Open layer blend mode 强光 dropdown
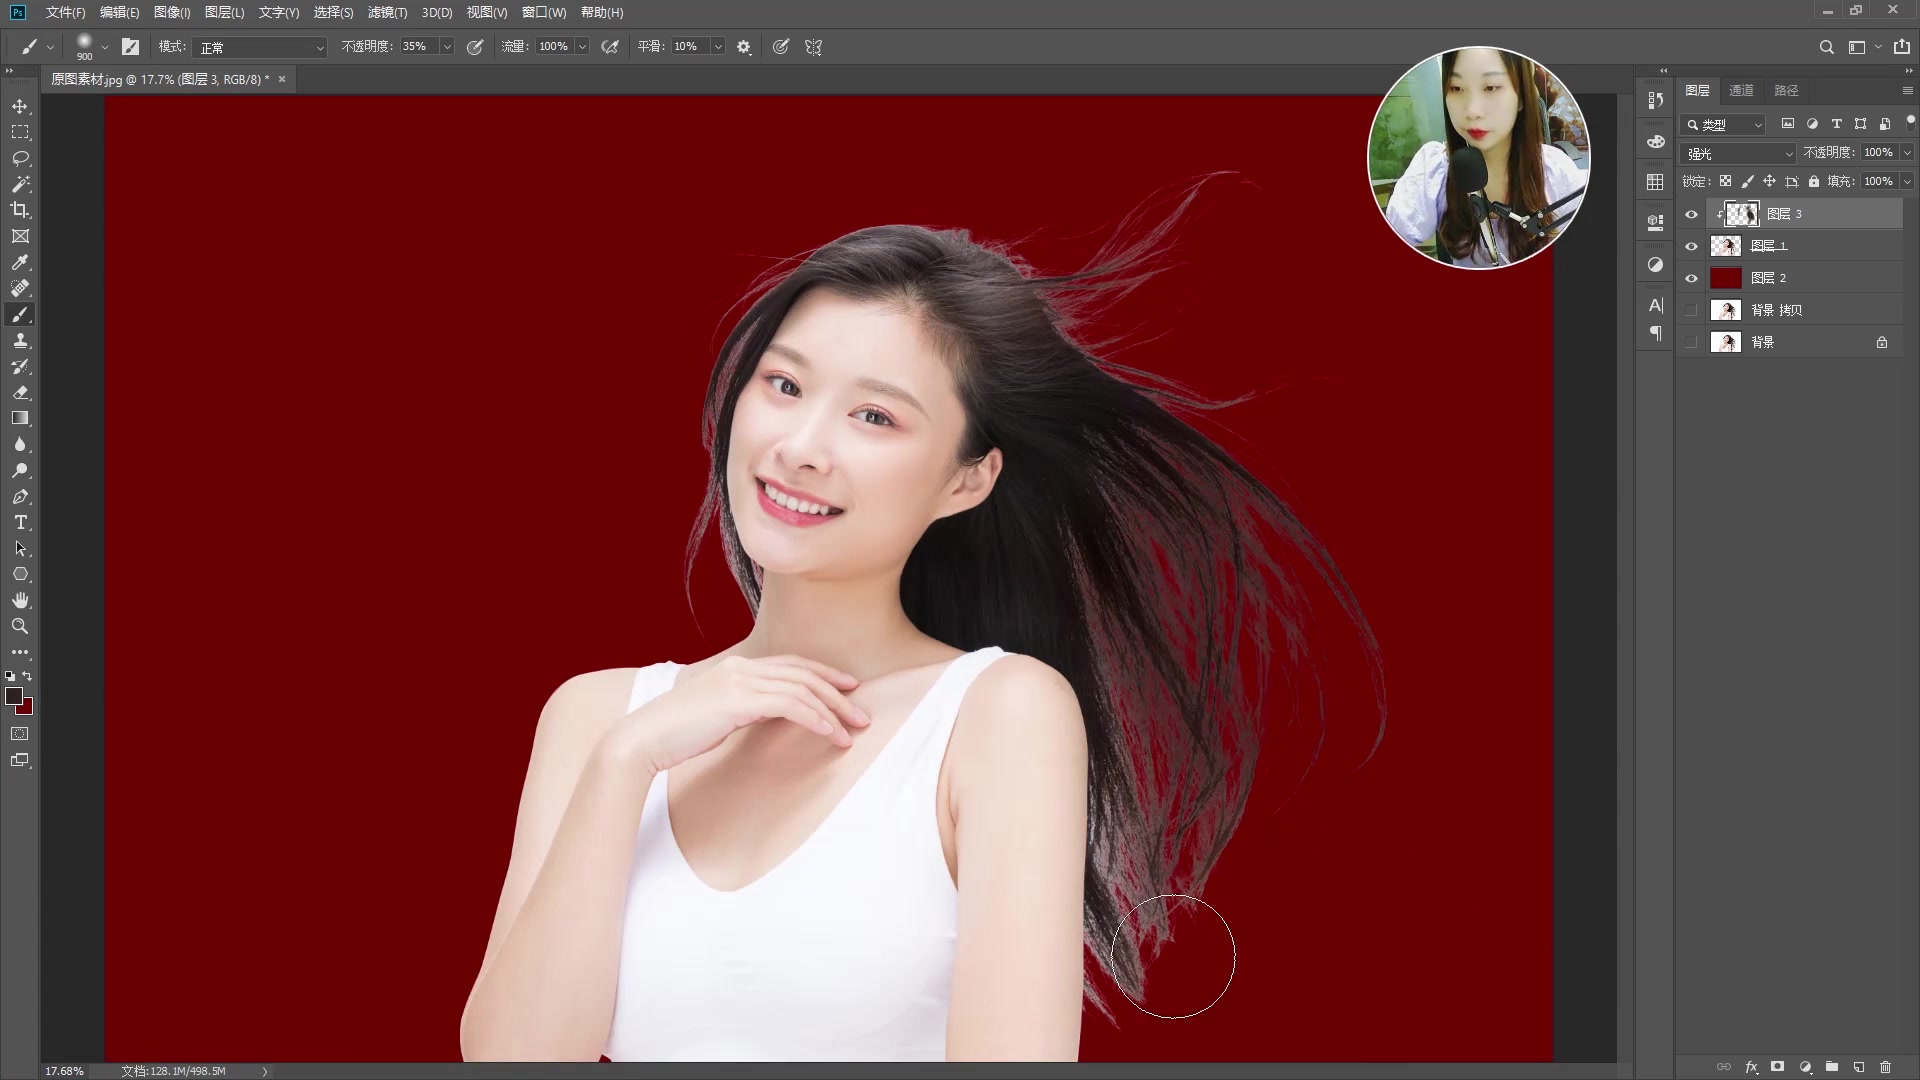 click(1740, 153)
